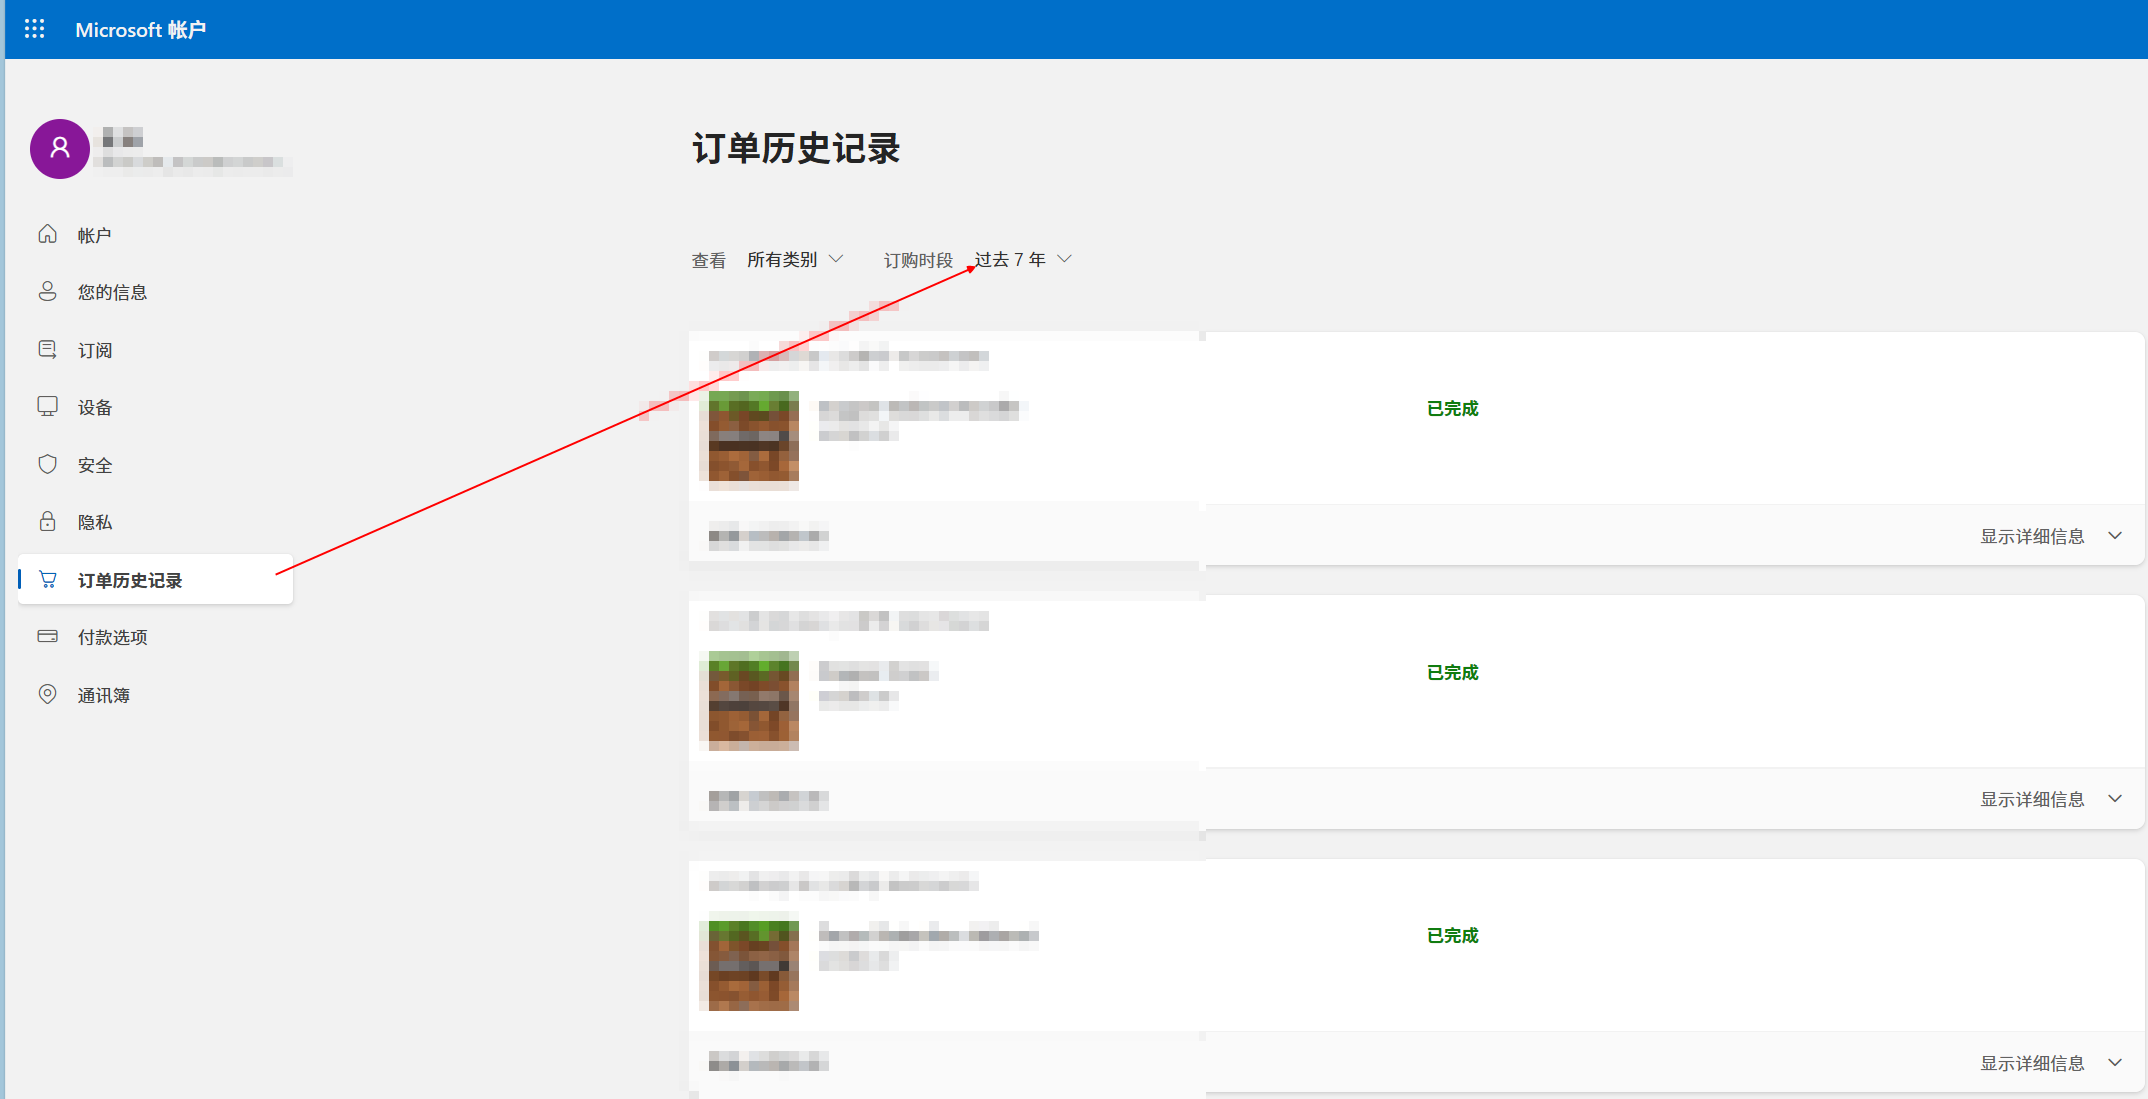Go to 付款选项 menu item
This screenshot has height=1099, width=2148.
112,637
